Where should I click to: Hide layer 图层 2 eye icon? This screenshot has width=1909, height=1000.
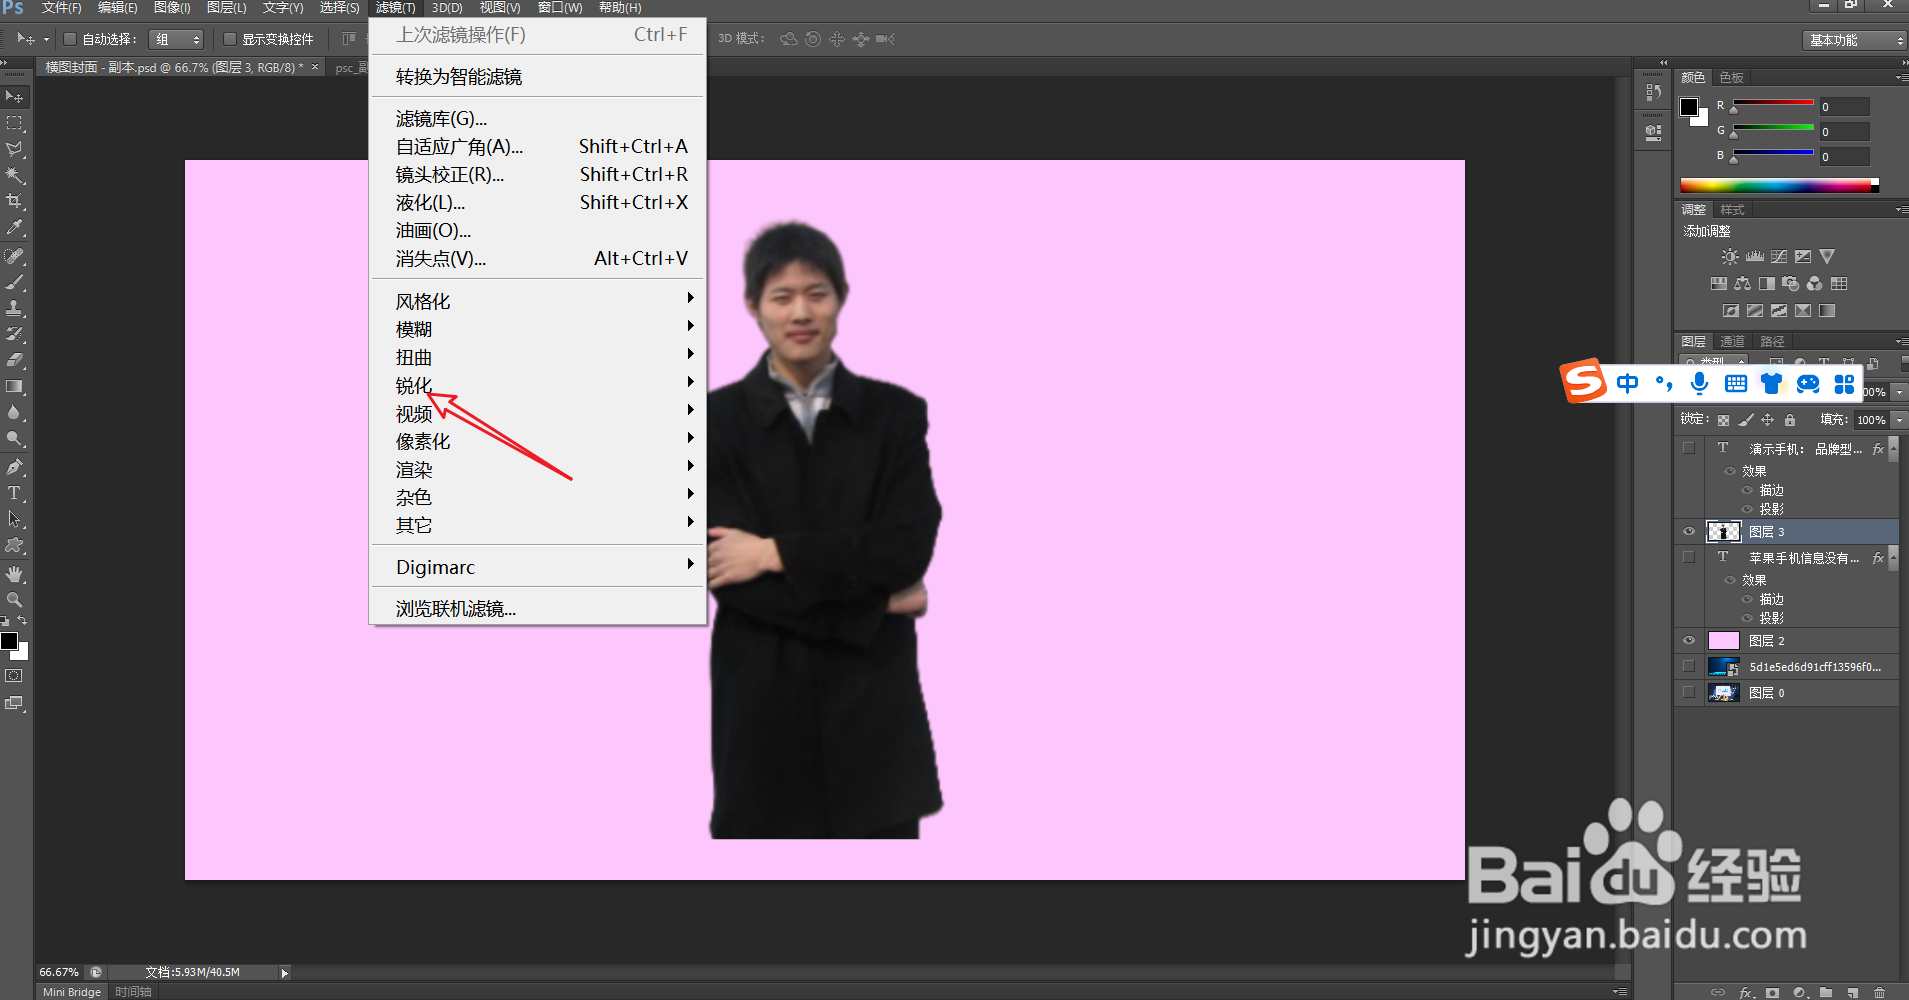pyautogui.click(x=1689, y=641)
